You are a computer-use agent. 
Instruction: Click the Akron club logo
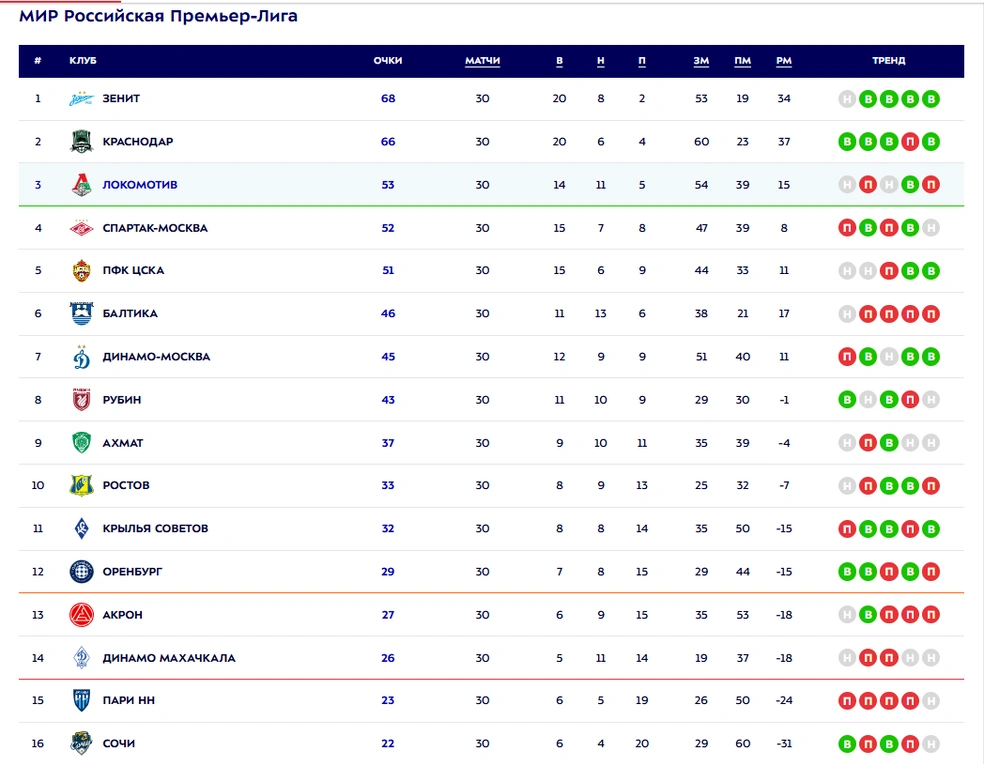click(82, 615)
